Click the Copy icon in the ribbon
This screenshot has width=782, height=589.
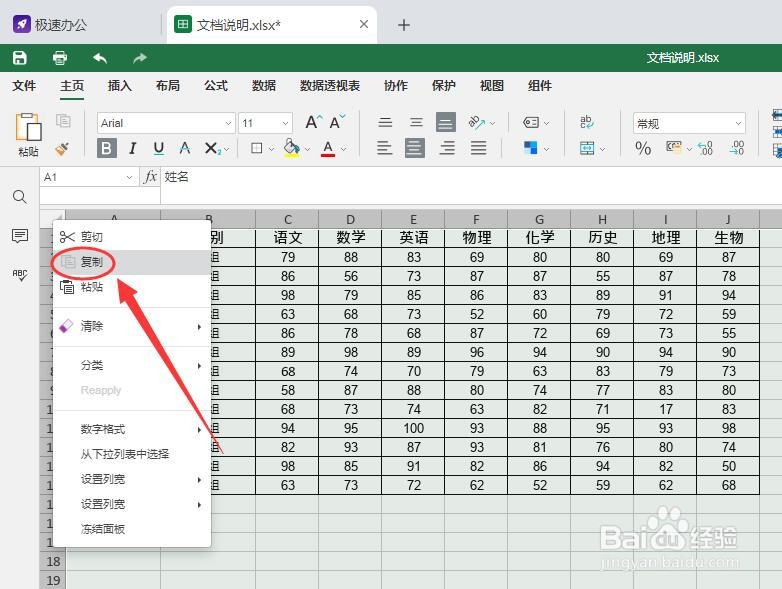click(63, 121)
